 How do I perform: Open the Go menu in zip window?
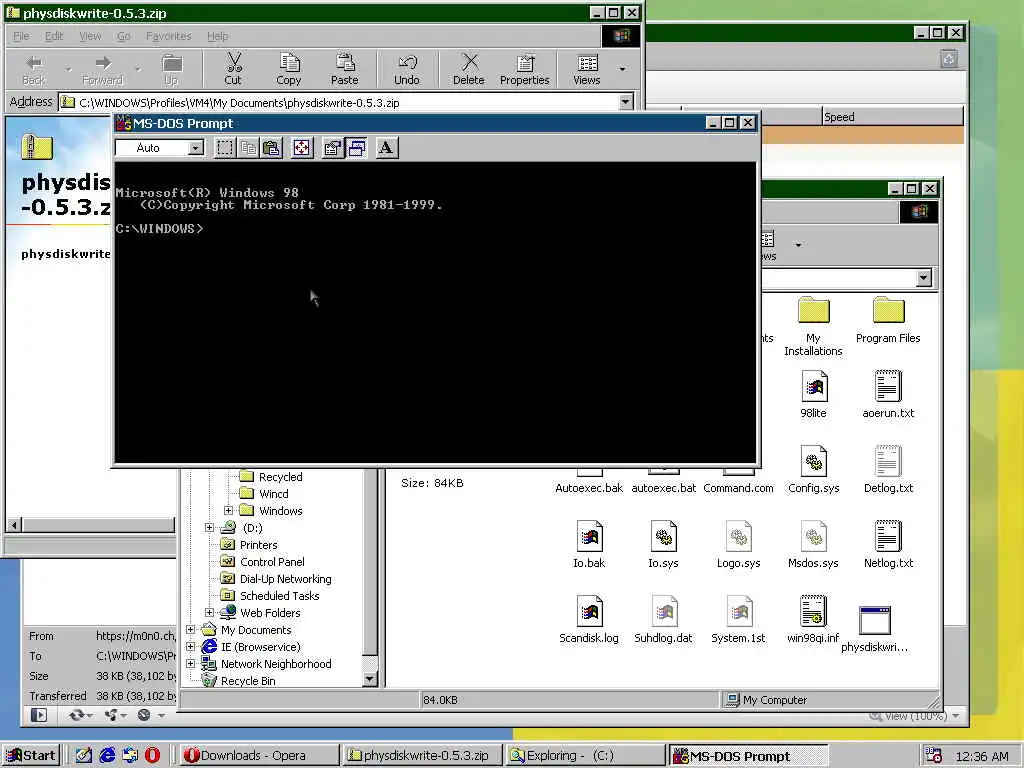tap(123, 36)
